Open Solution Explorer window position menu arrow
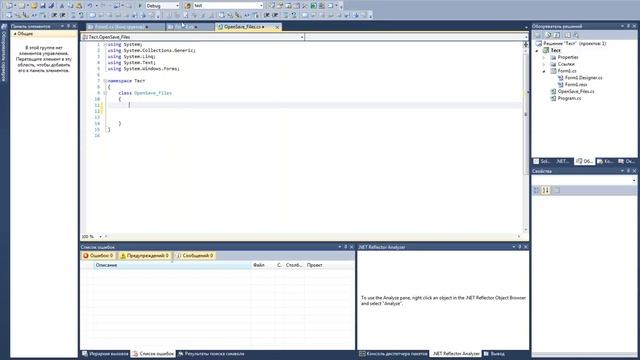The image size is (640, 360). tap(622, 26)
